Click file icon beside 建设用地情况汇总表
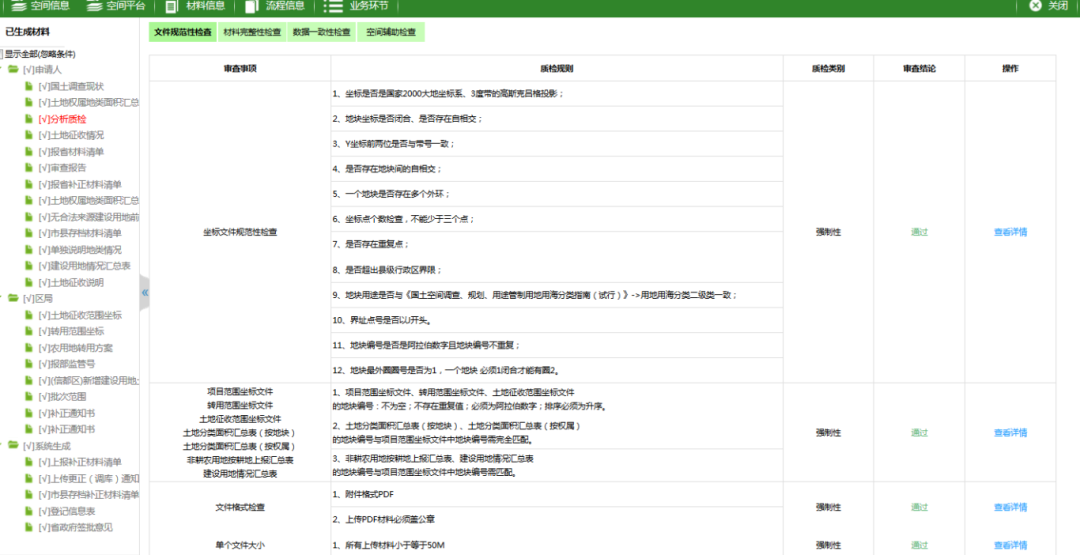 (x=29, y=265)
